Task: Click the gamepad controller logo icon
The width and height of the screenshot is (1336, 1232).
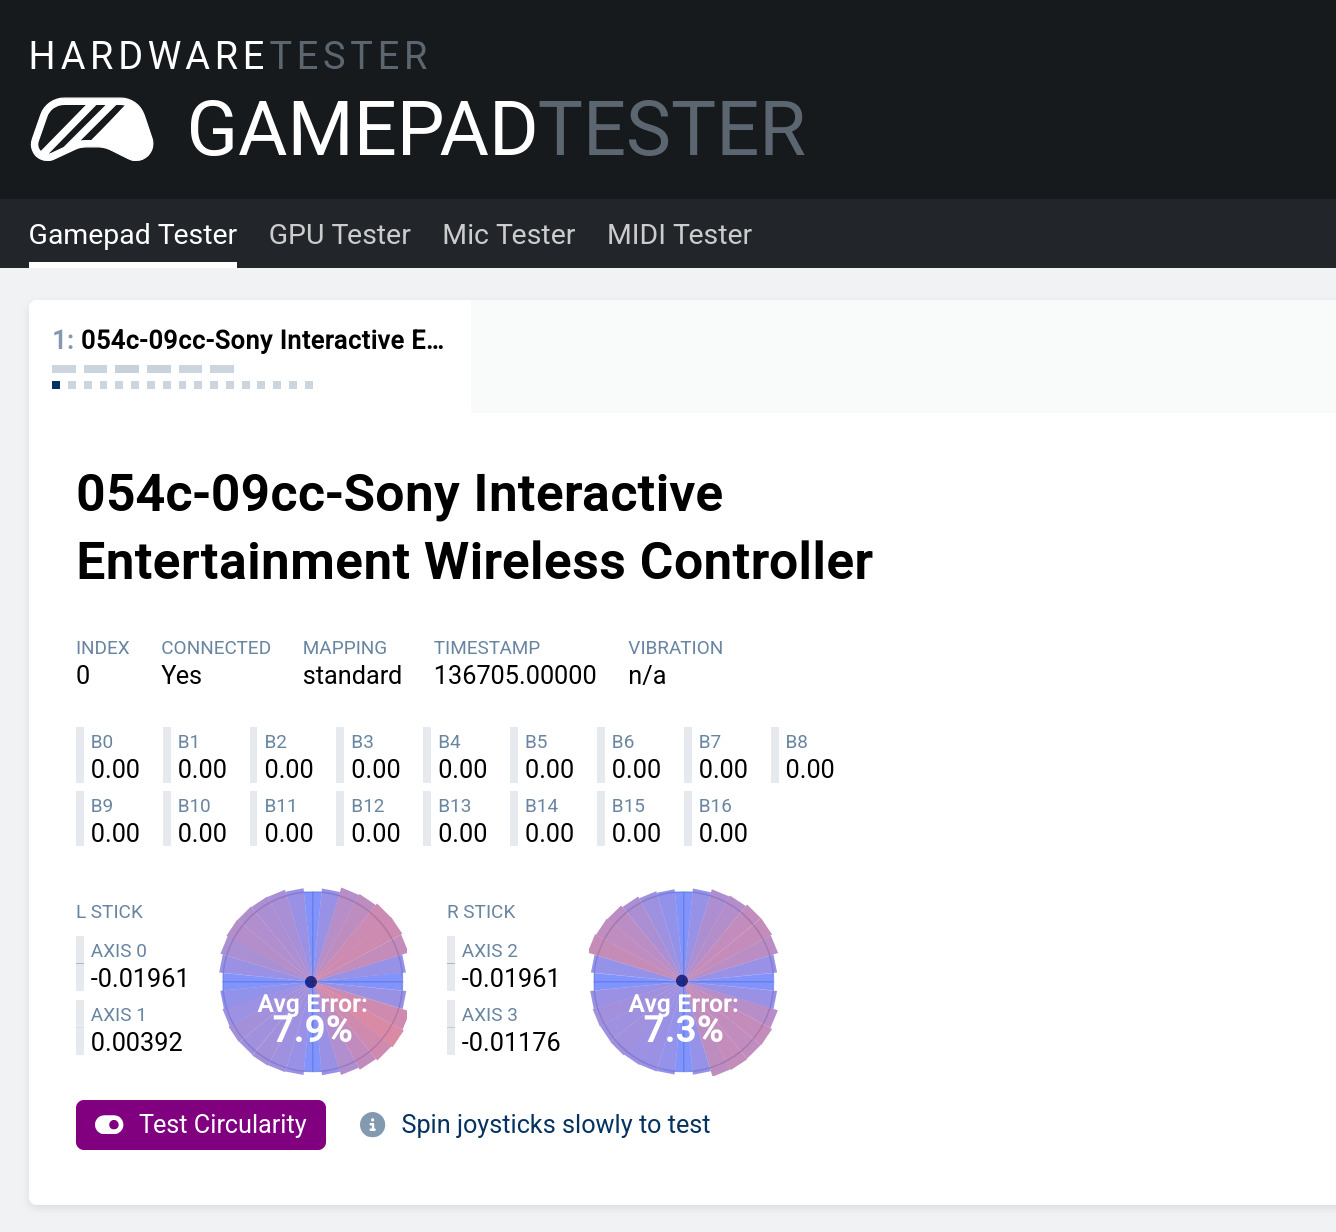Action: tap(92, 129)
